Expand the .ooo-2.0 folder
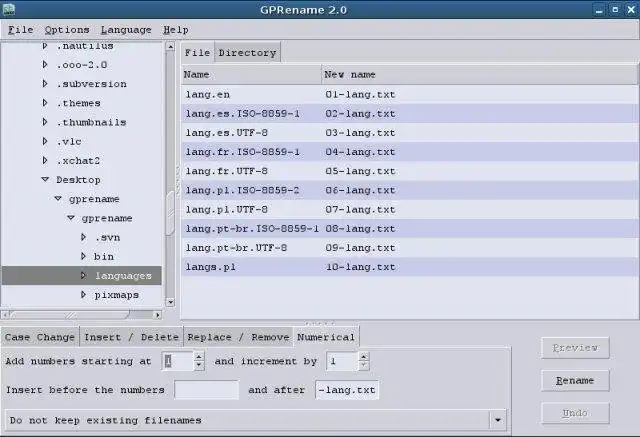Image resolution: width=640 pixels, height=437 pixels. (x=45, y=64)
